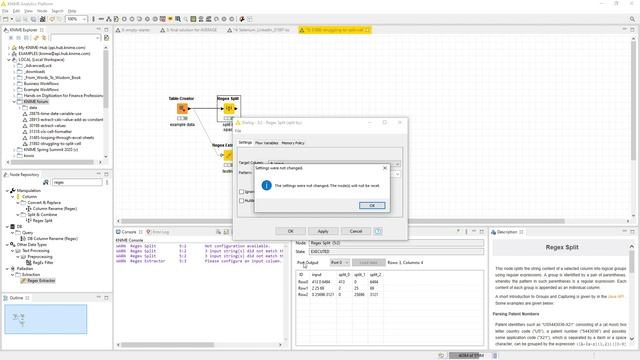Screen dimensions: 640x360
Task: Click the Load data button in node monitor
Action: point(369,262)
